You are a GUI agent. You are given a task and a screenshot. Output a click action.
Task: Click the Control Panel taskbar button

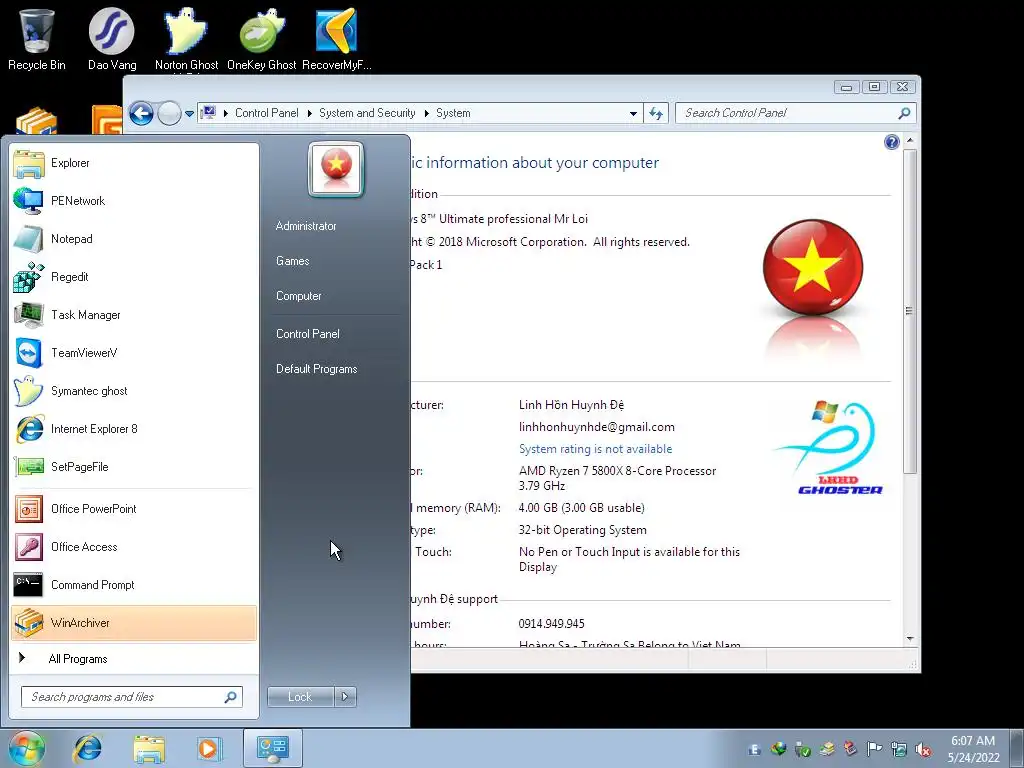point(272,748)
